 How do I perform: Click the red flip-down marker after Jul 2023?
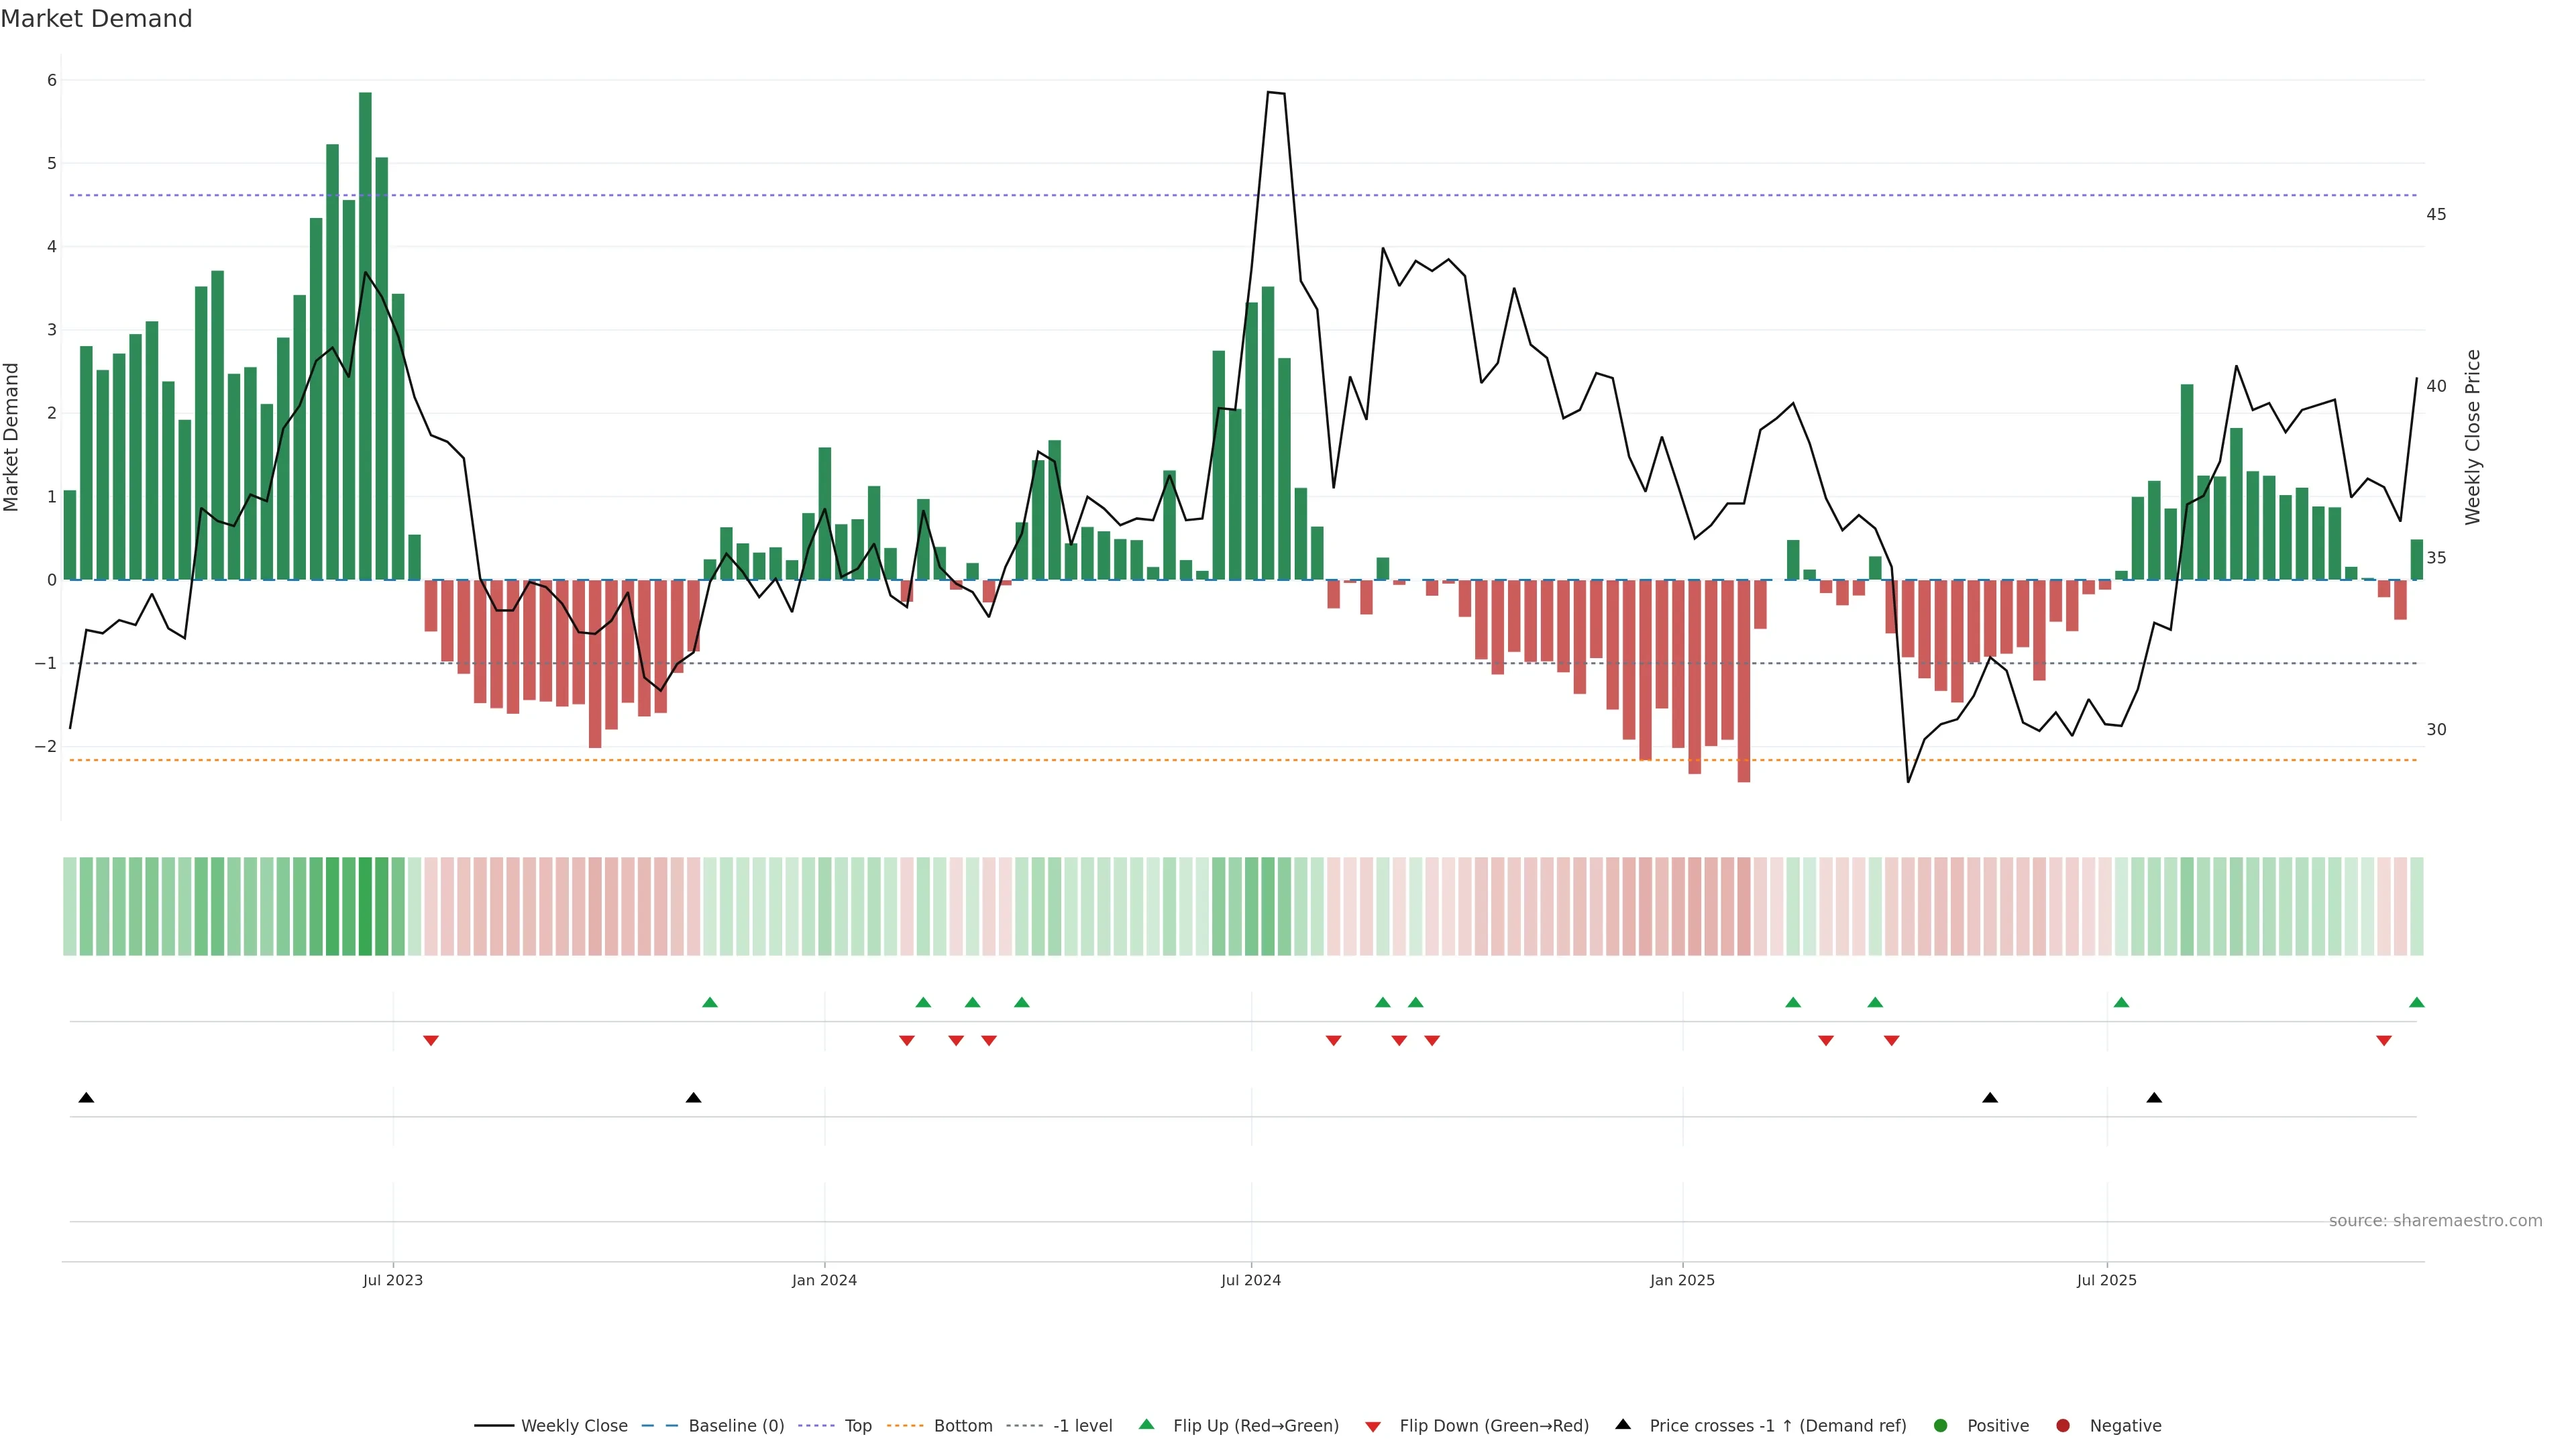431,1041
